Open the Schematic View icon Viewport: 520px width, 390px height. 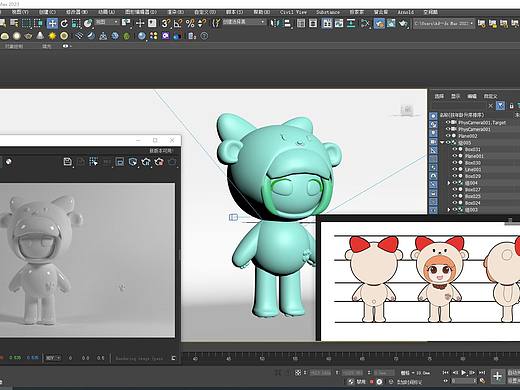351,23
